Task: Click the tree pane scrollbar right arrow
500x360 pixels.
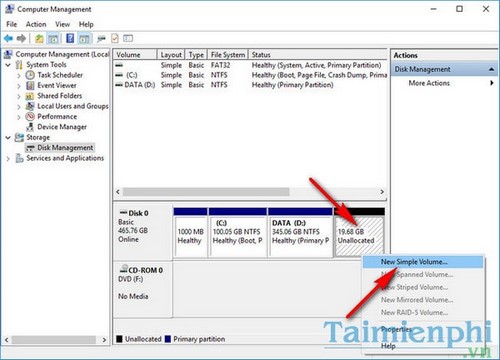Action: 104,340
